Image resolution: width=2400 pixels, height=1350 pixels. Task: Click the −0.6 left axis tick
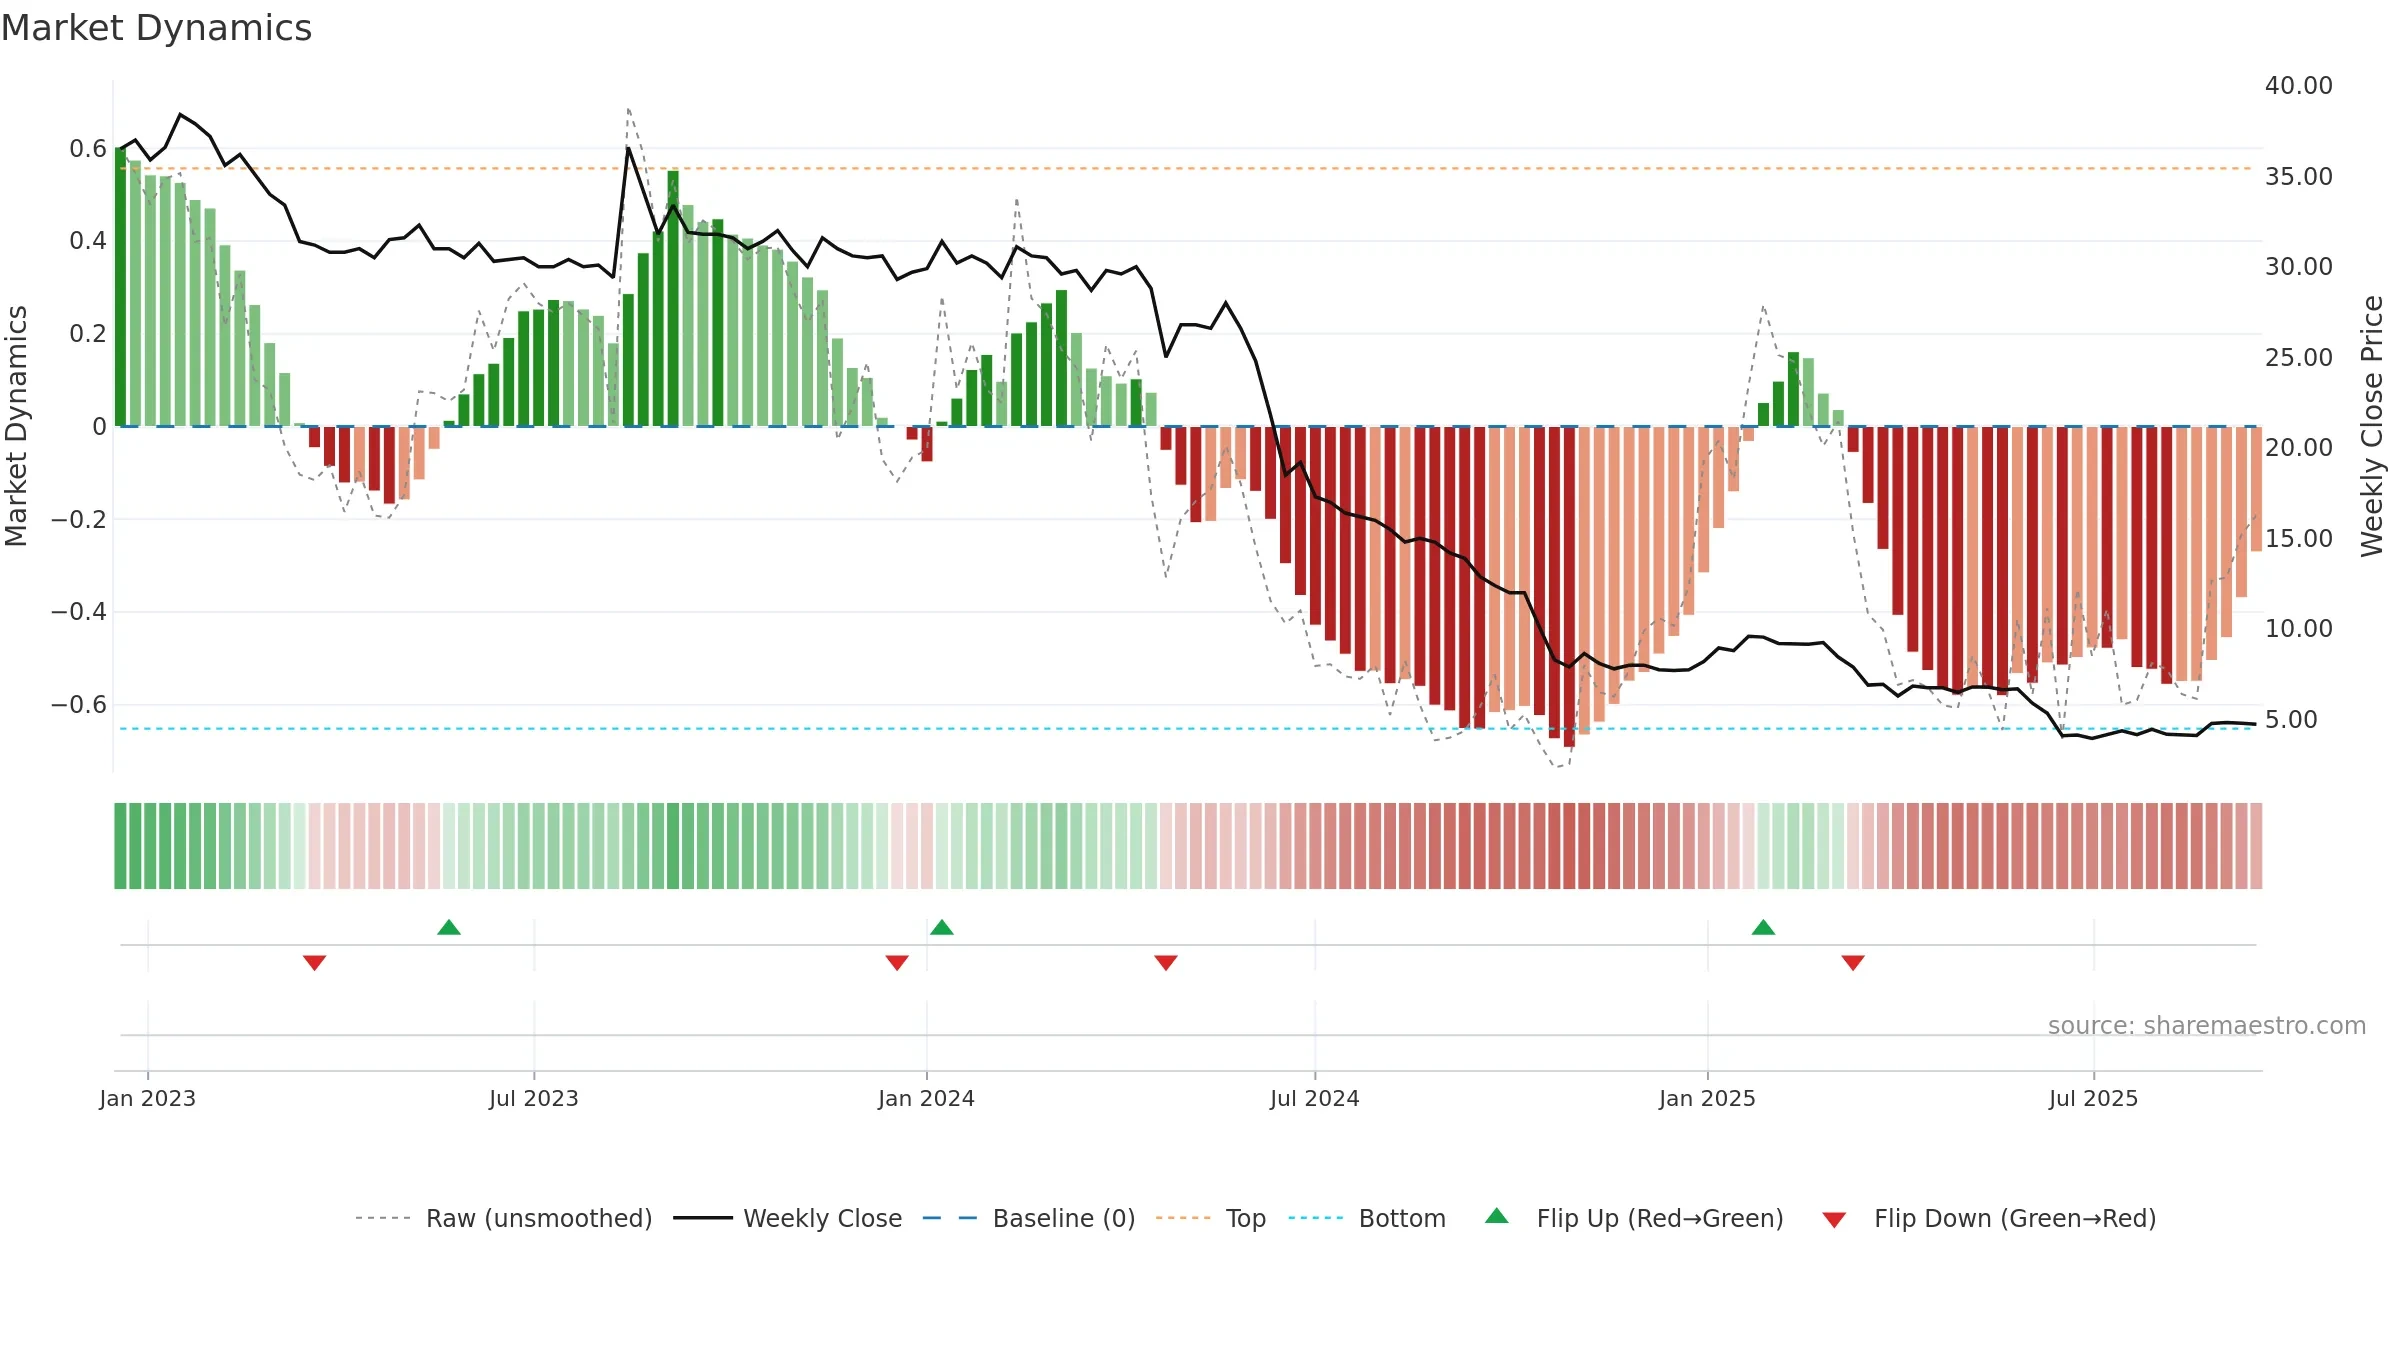[79, 705]
